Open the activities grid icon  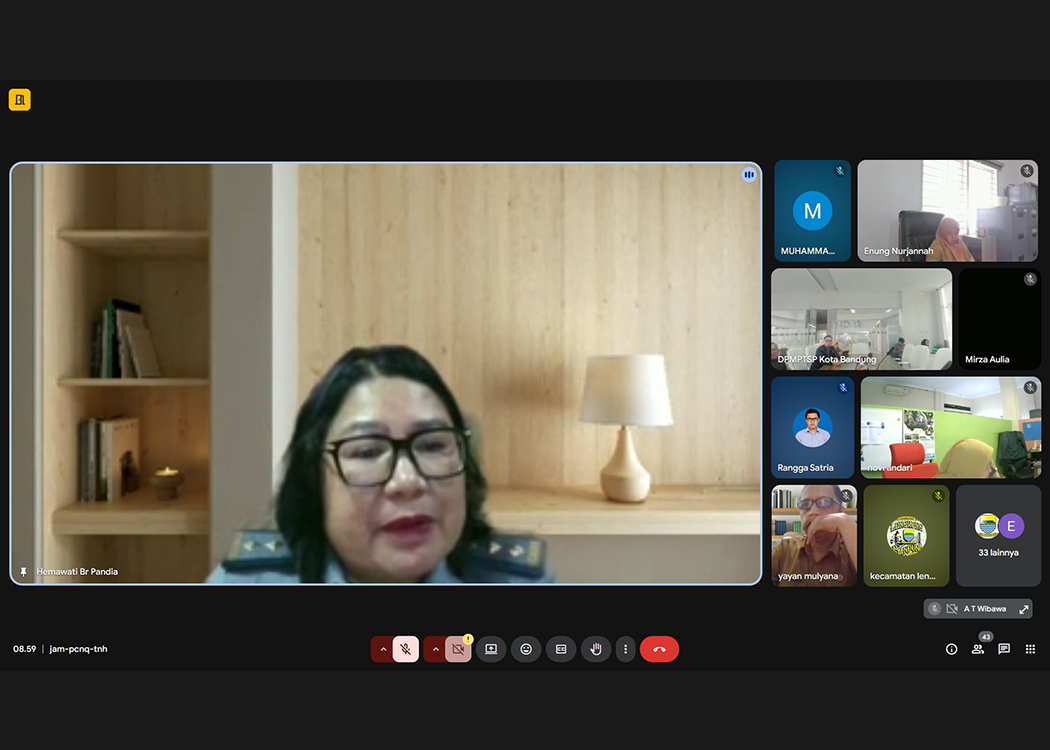[1030, 649]
